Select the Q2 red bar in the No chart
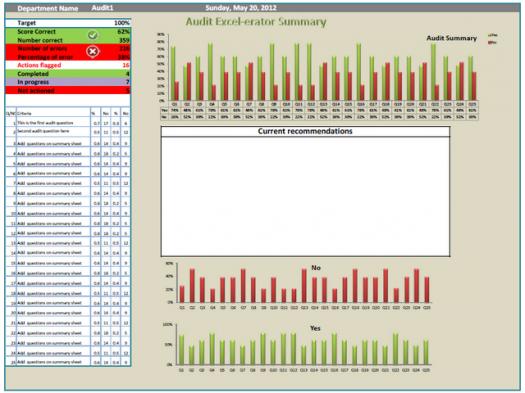Image resolution: width=525 pixels, height=393 pixels. coord(192,285)
